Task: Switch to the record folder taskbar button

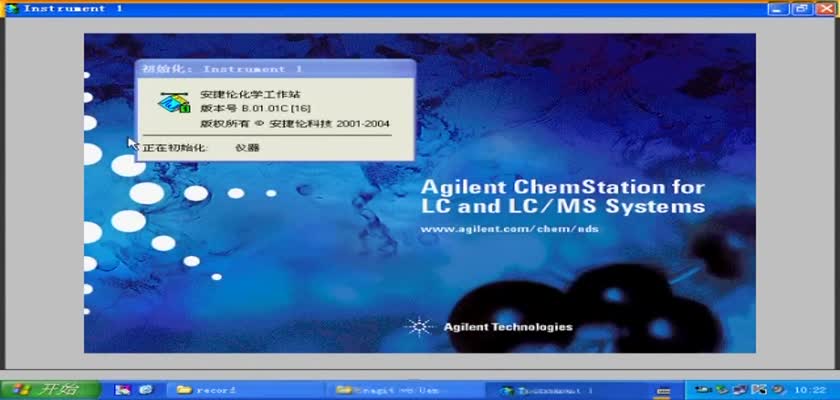Action: pos(246,390)
